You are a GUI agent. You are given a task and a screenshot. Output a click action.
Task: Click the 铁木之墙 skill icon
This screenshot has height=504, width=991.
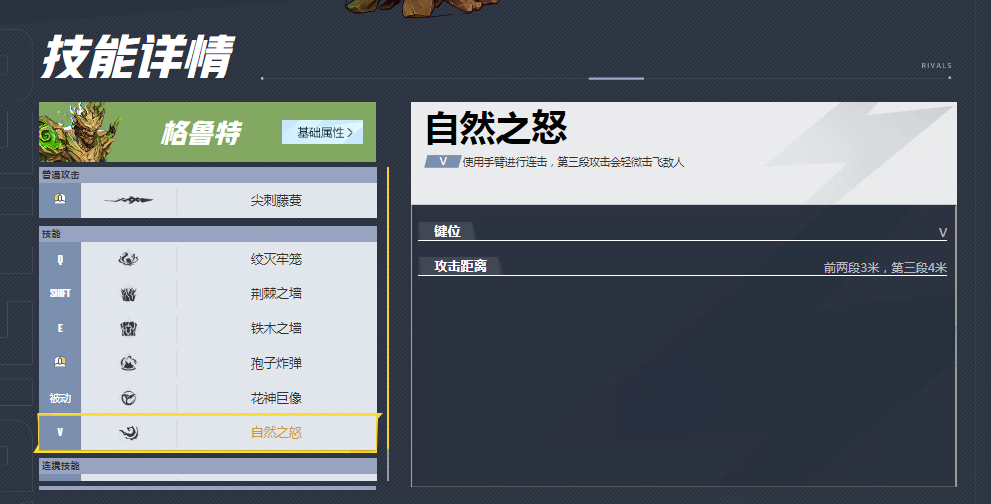click(x=128, y=328)
